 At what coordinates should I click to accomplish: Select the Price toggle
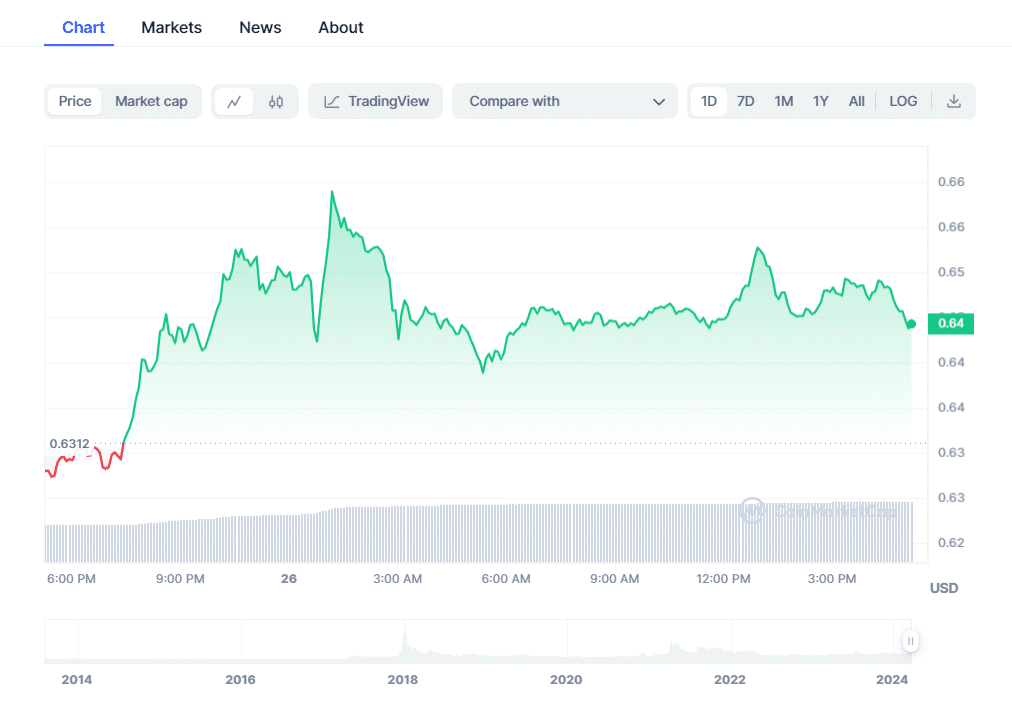(x=75, y=101)
